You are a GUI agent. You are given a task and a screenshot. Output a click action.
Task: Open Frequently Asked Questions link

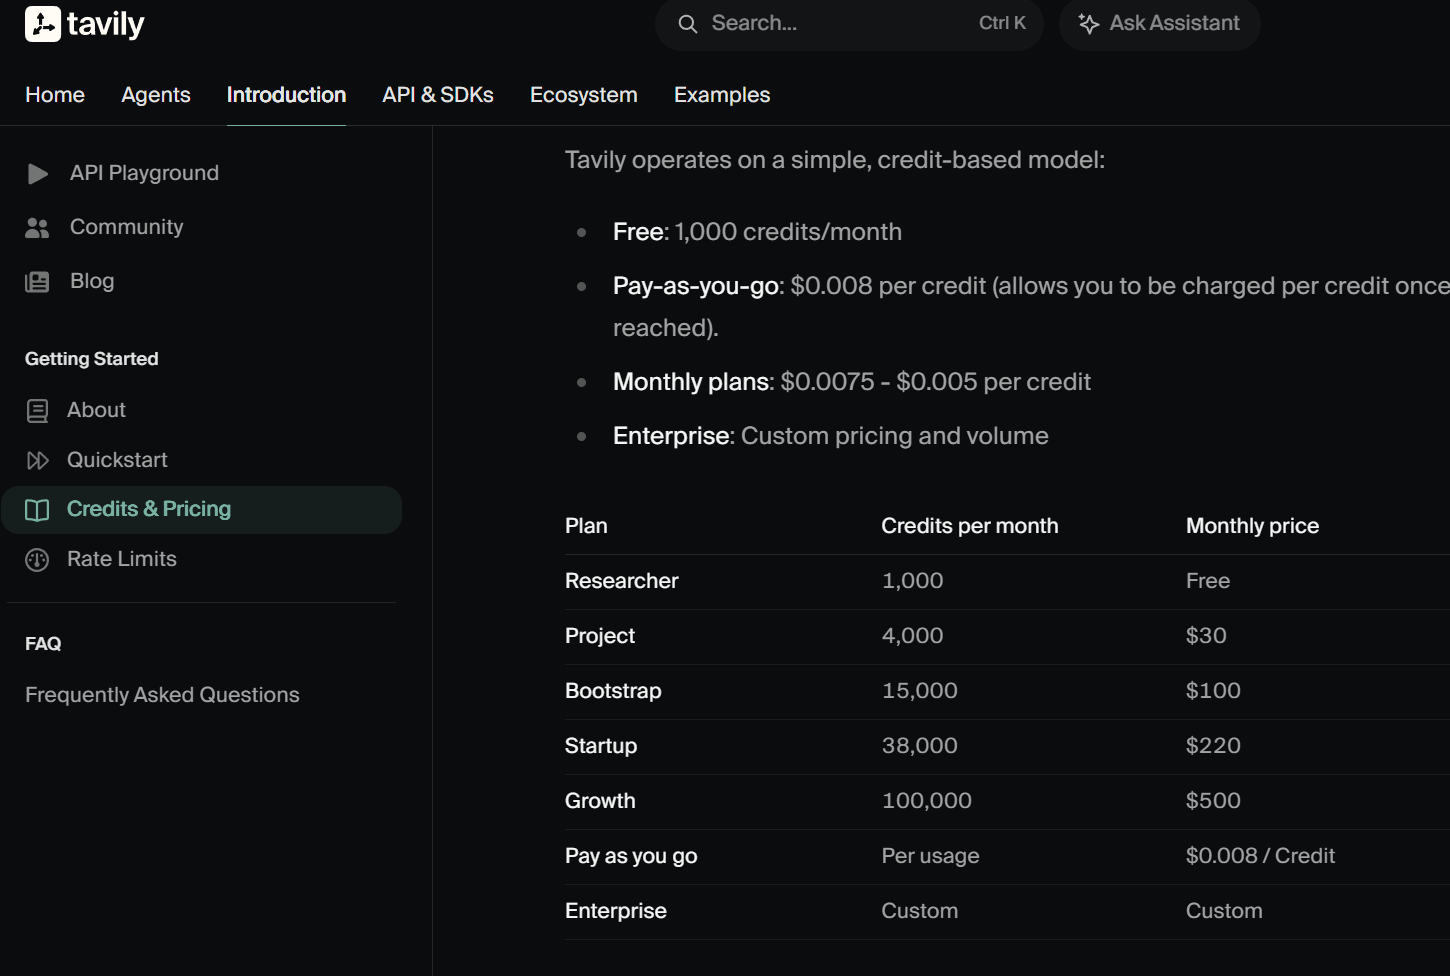tap(162, 695)
